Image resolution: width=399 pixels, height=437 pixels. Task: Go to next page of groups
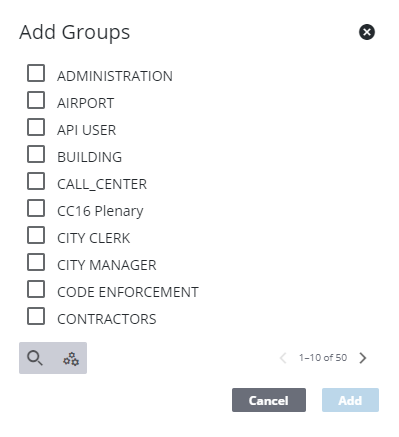click(363, 358)
